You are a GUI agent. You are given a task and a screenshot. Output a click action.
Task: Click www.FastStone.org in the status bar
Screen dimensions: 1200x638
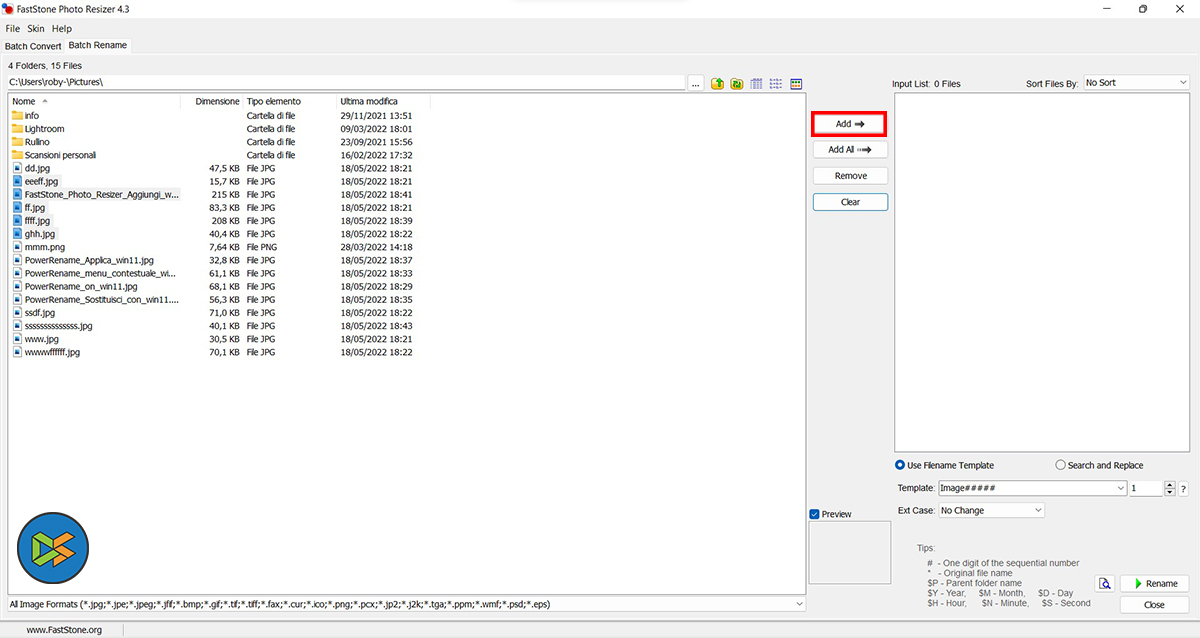point(63,630)
